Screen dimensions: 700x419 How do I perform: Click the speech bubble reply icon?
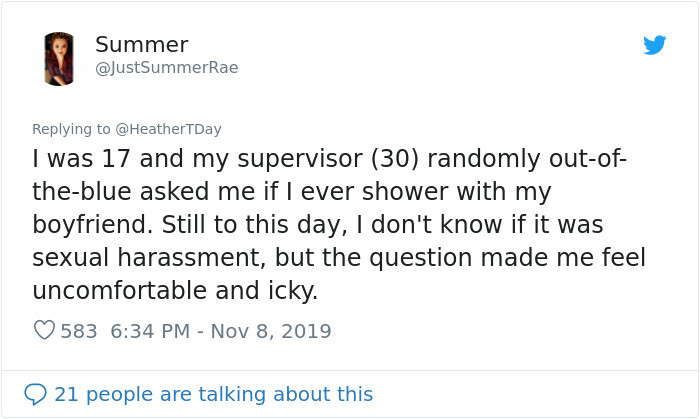[x=35, y=394]
